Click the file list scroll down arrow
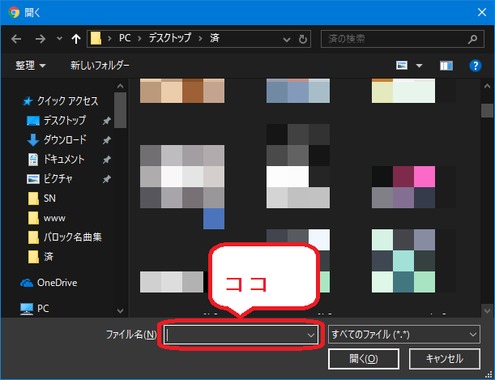 click(487, 311)
